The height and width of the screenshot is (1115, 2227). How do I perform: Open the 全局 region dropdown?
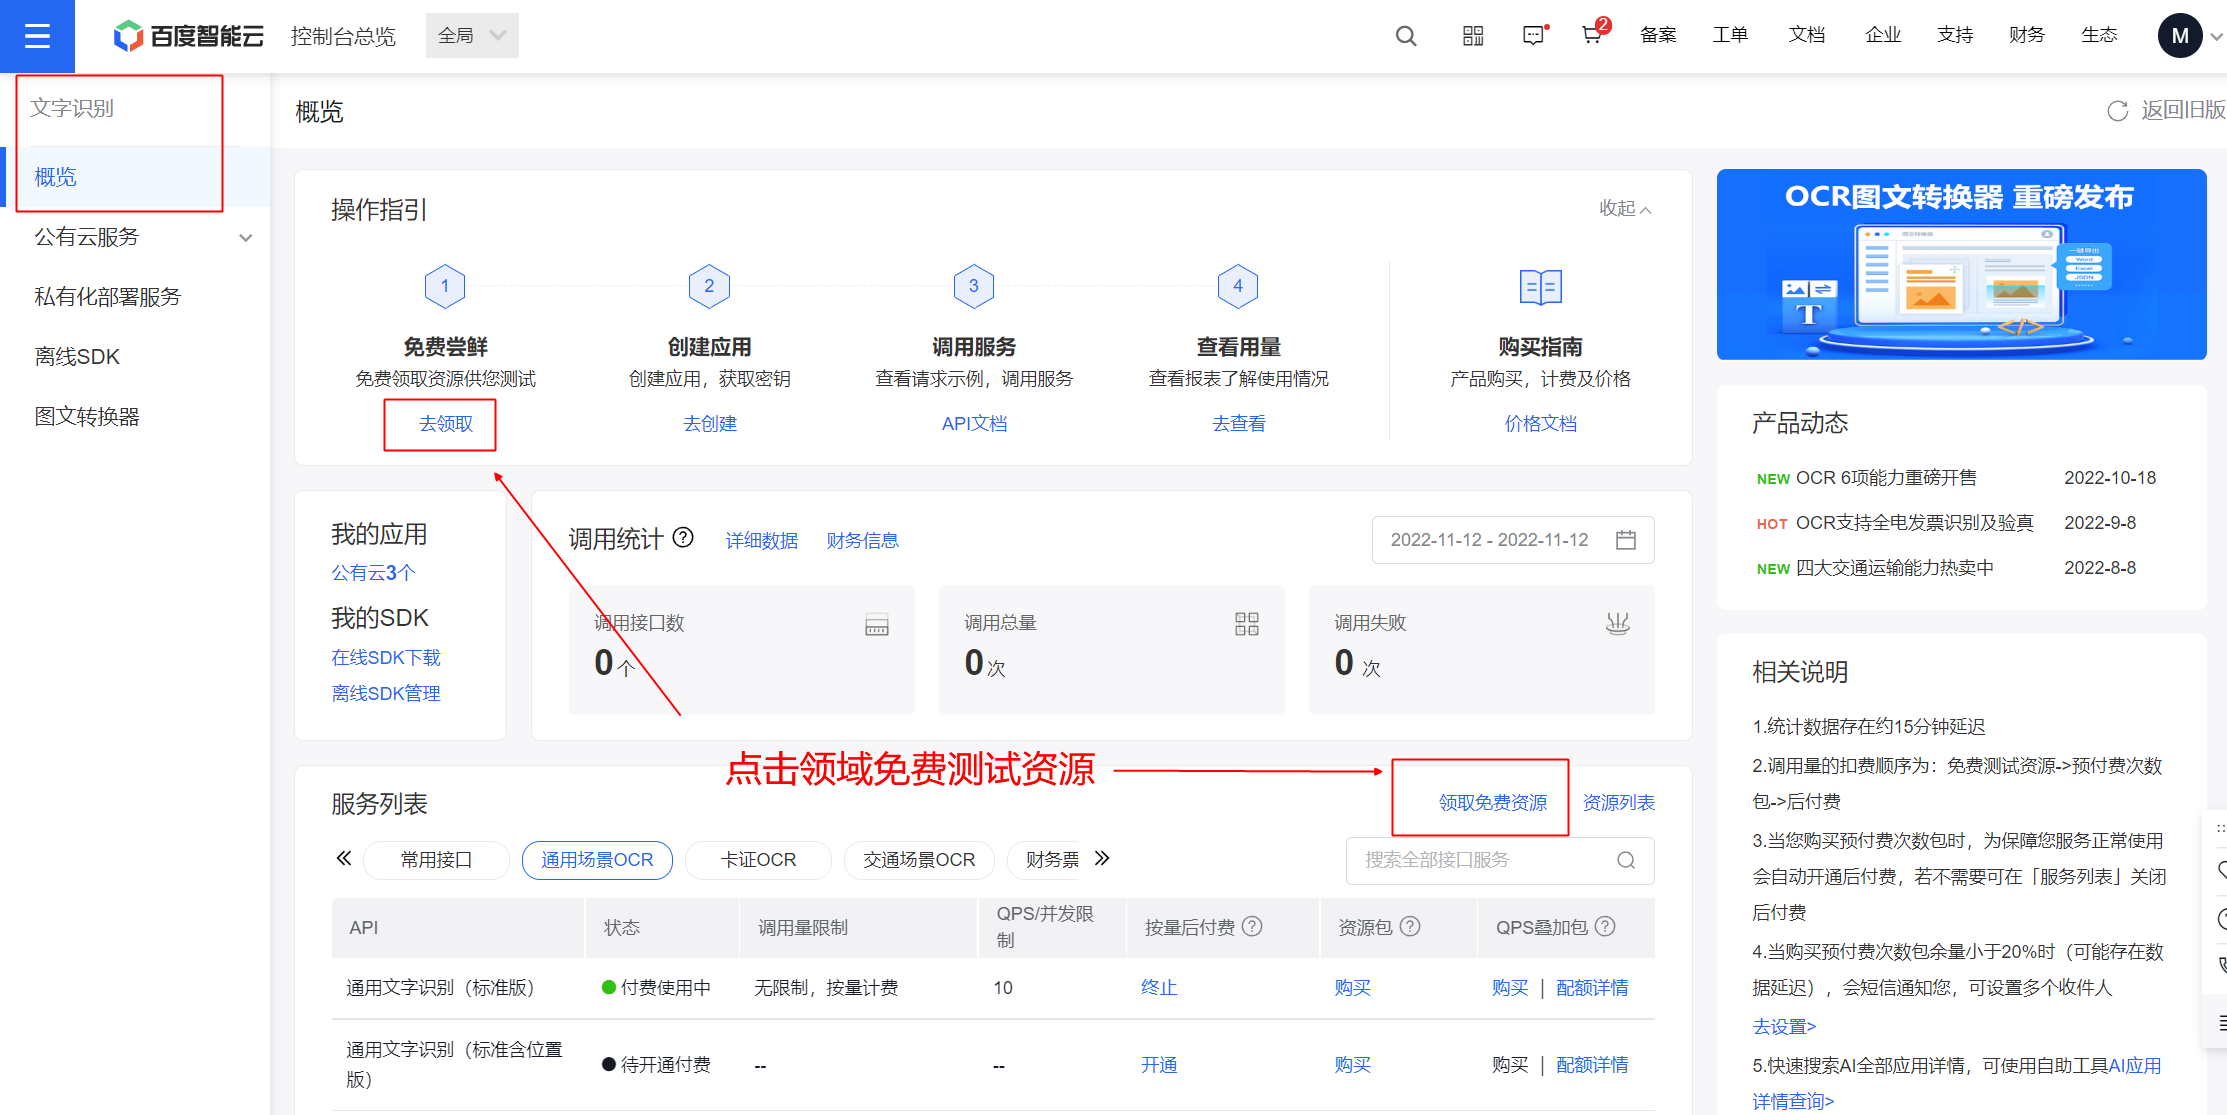472,36
